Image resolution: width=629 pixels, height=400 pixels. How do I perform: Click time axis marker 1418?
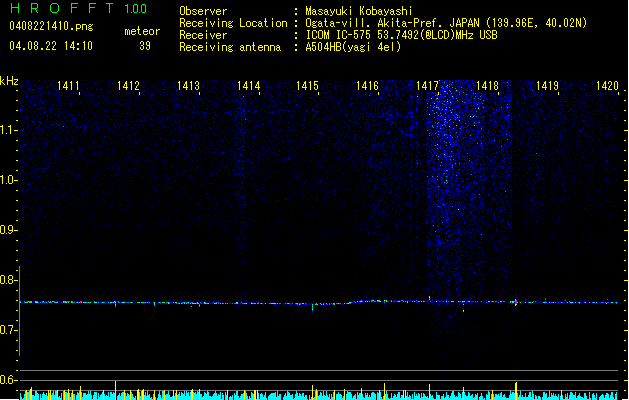[487, 86]
